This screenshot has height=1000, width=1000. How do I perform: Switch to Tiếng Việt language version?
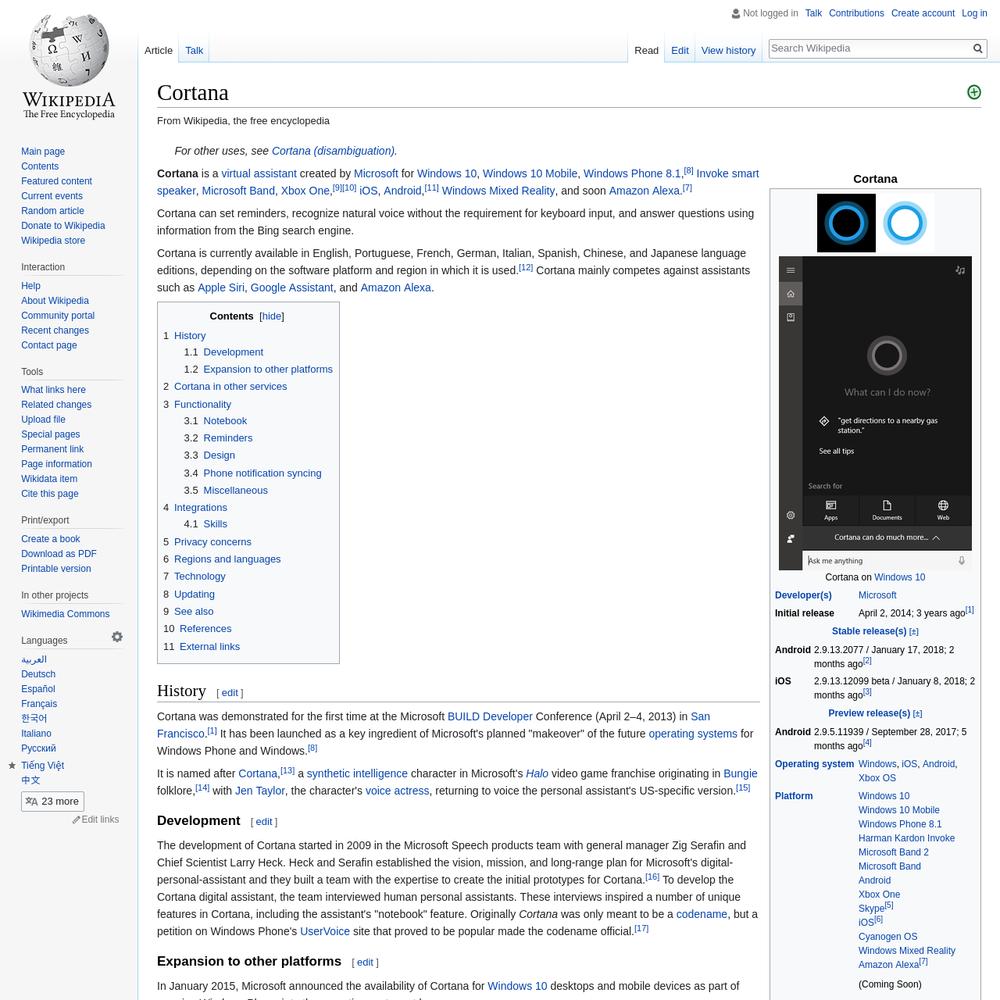43,765
